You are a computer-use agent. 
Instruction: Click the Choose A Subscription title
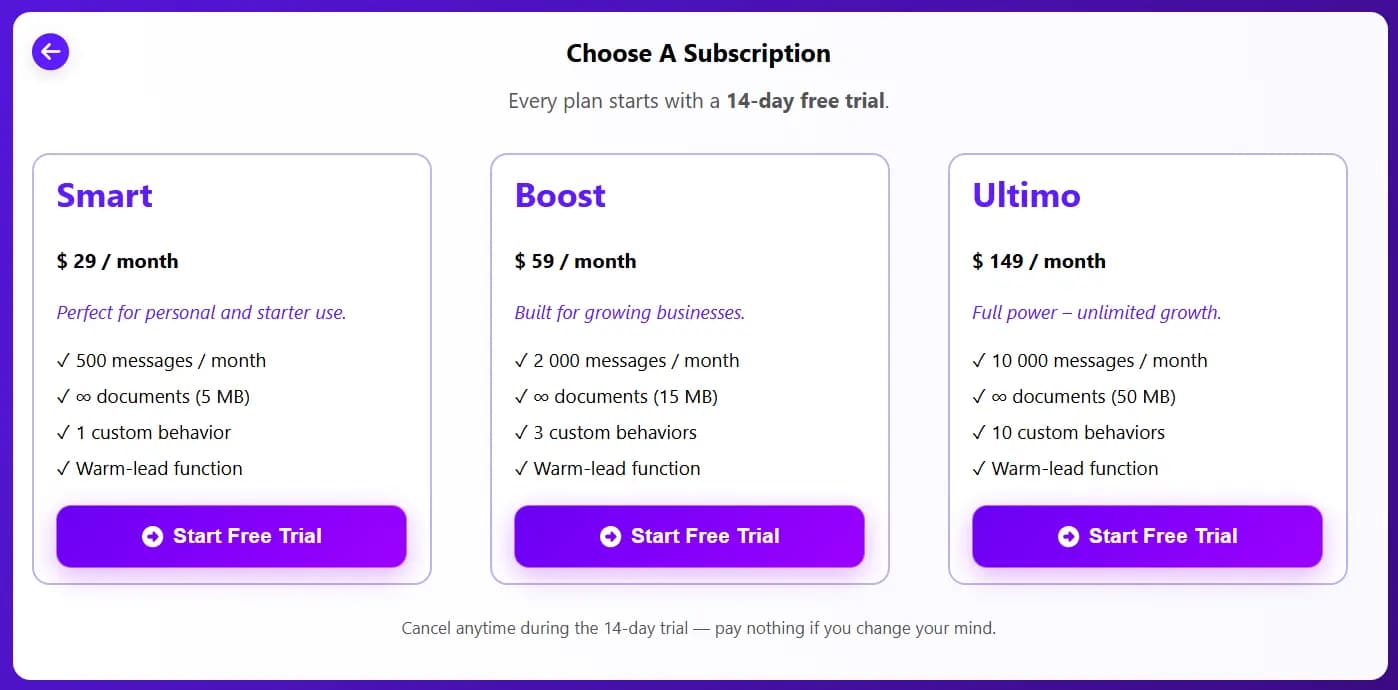[698, 53]
